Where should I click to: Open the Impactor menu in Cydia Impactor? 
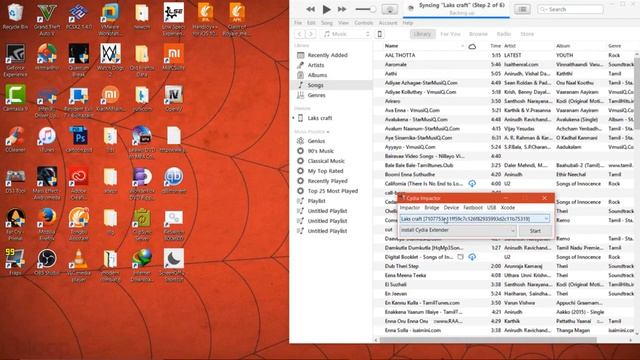[x=410, y=208]
